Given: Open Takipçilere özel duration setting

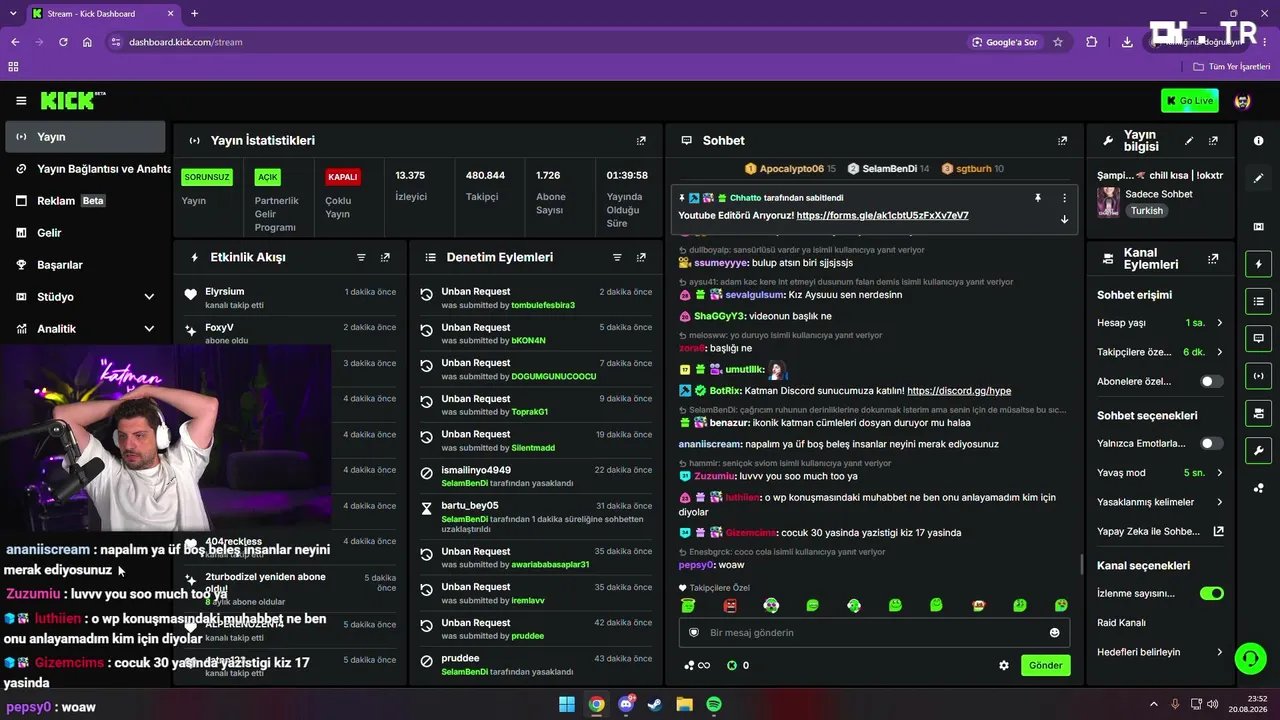Looking at the screenshot, I should [1160, 352].
